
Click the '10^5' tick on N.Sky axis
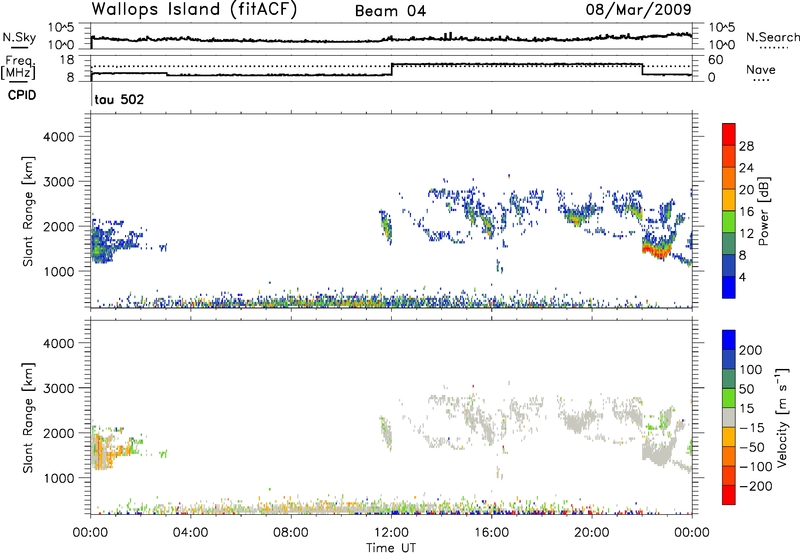click(x=61, y=27)
